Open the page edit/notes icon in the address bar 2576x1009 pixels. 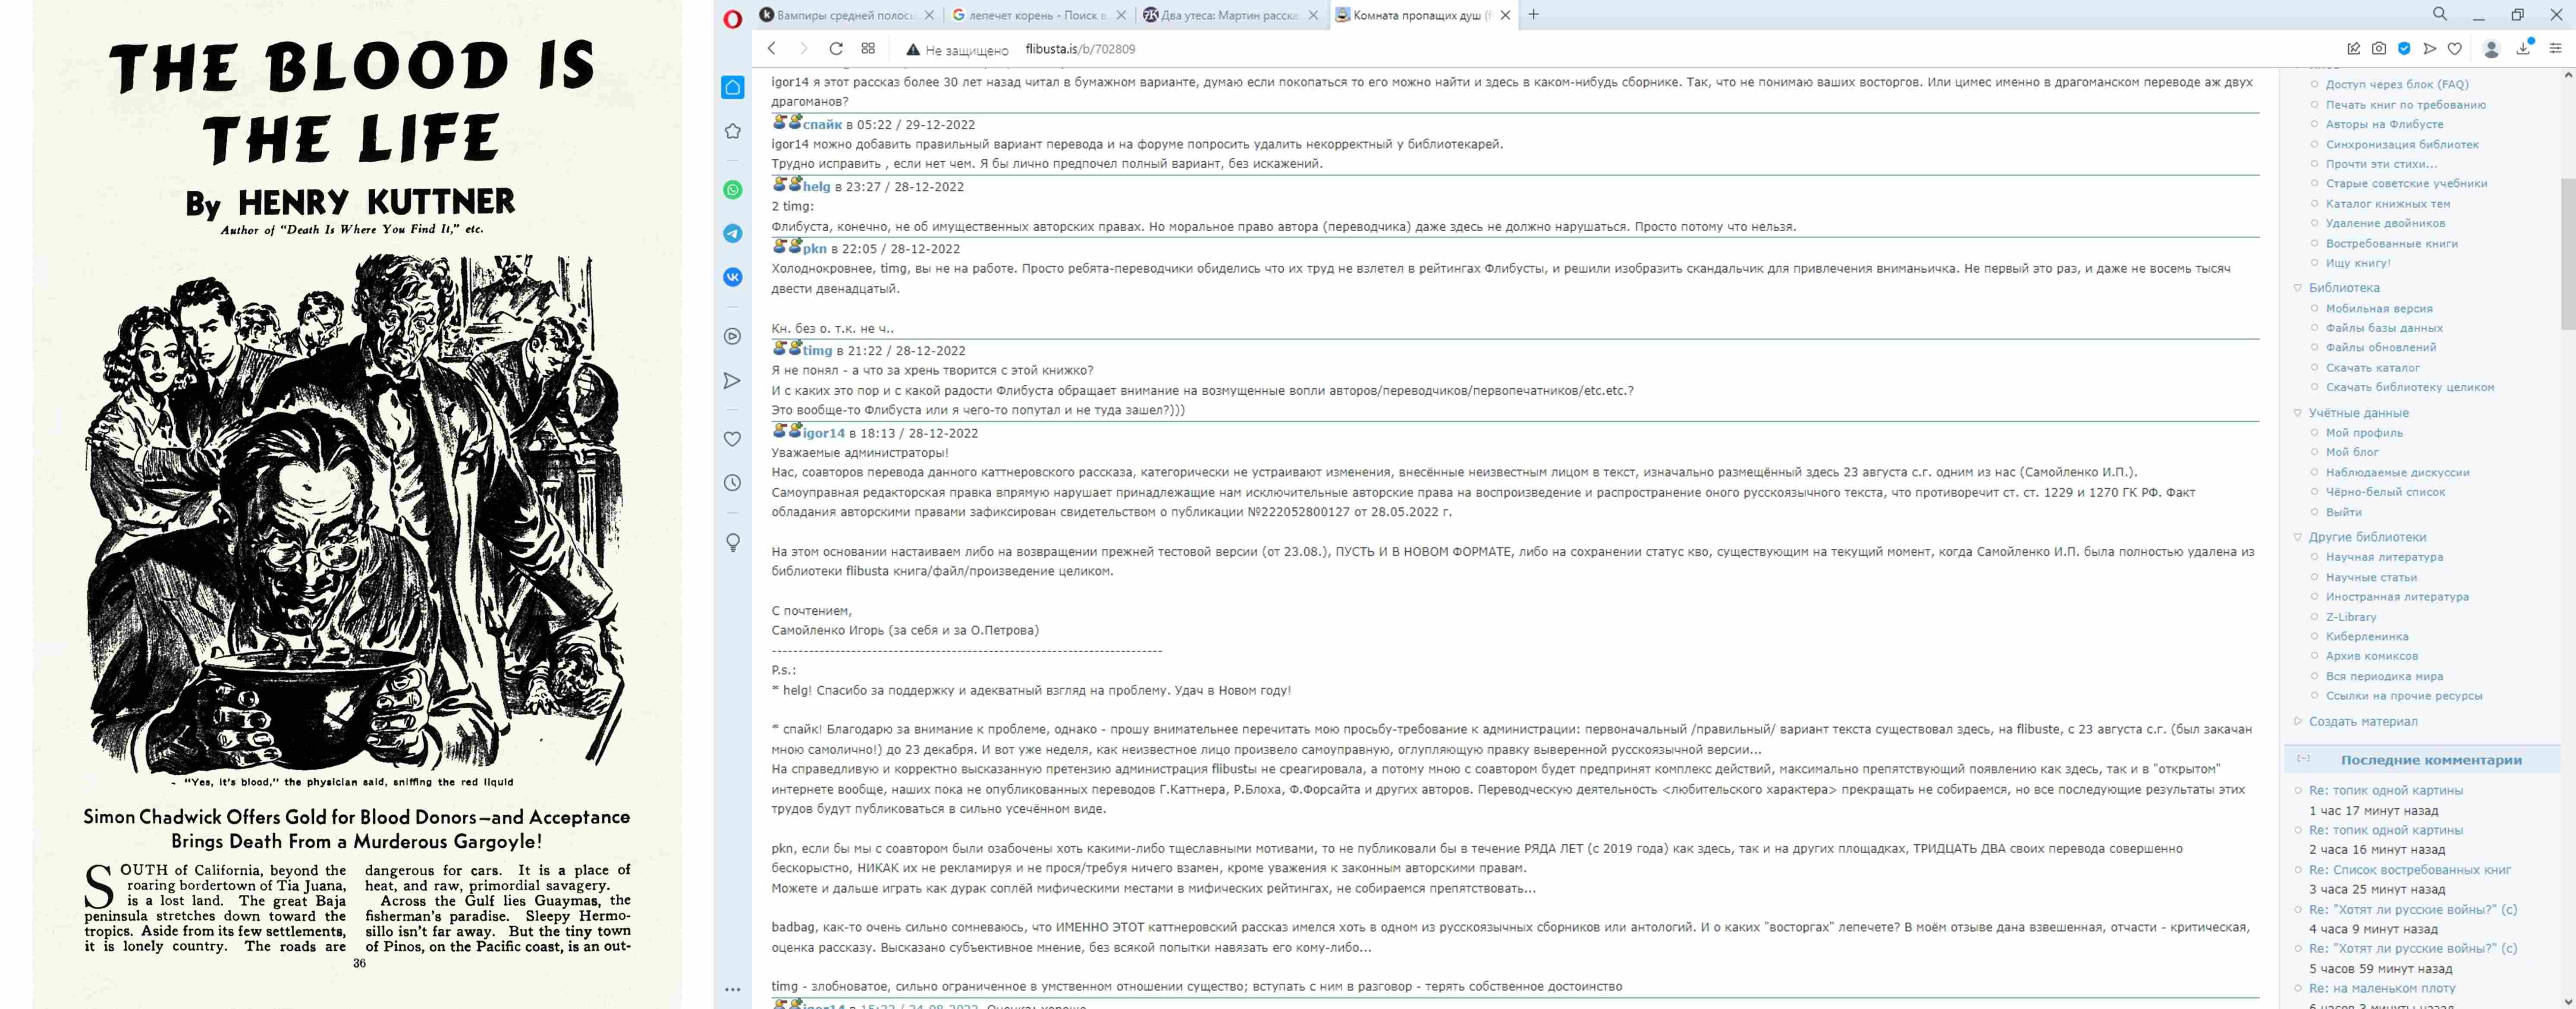point(2353,48)
